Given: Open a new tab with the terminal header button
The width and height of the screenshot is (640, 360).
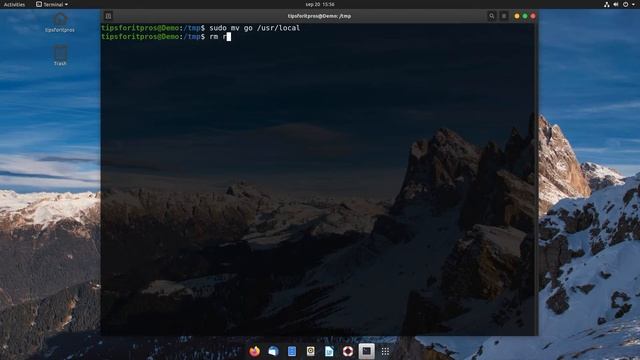Looking at the screenshot, I should tap(108, 16).
